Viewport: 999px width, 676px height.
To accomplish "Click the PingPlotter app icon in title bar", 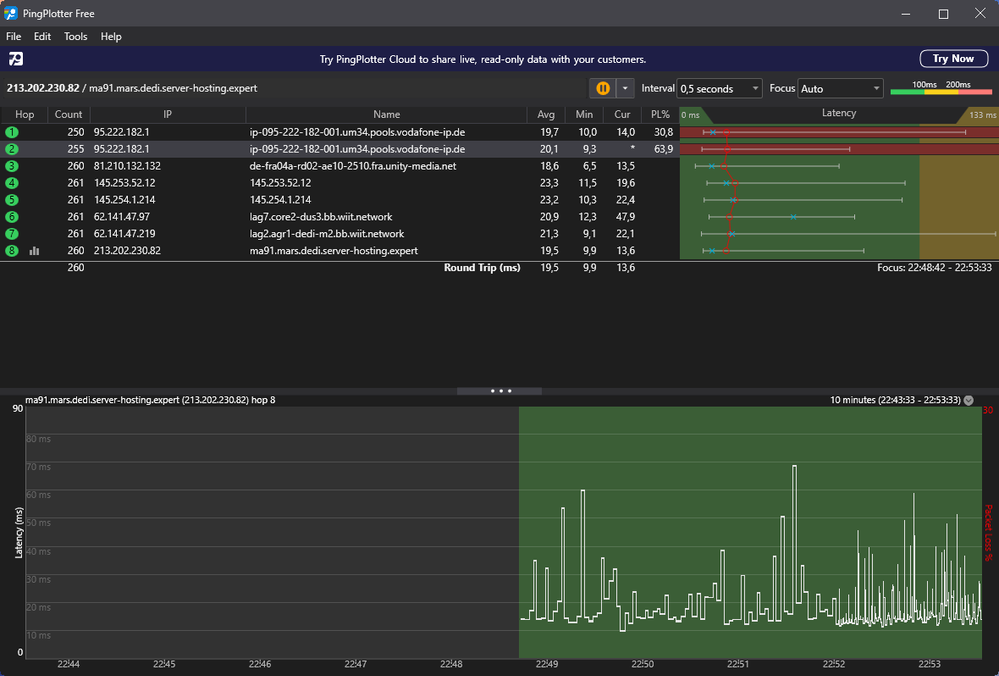I will 11,13.
